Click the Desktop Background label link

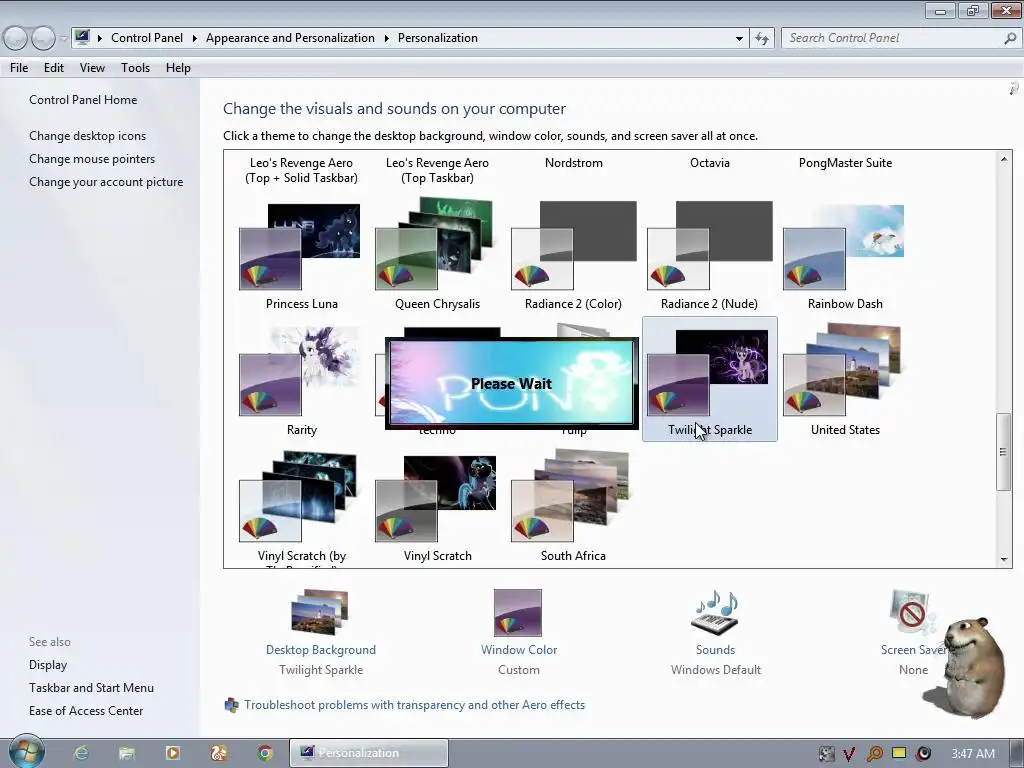[321, 650]
